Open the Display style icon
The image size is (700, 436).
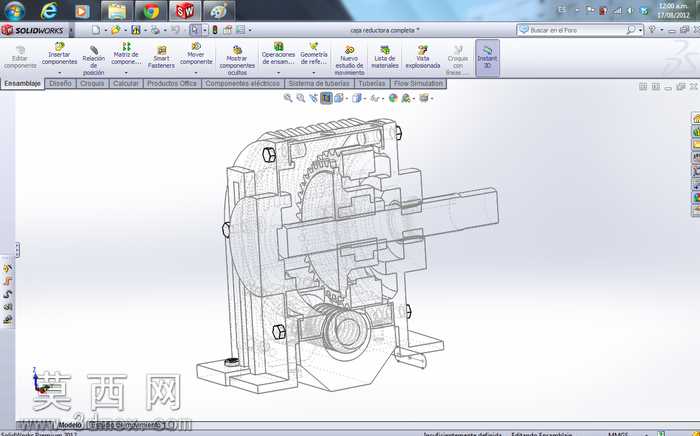coord(356,98)
